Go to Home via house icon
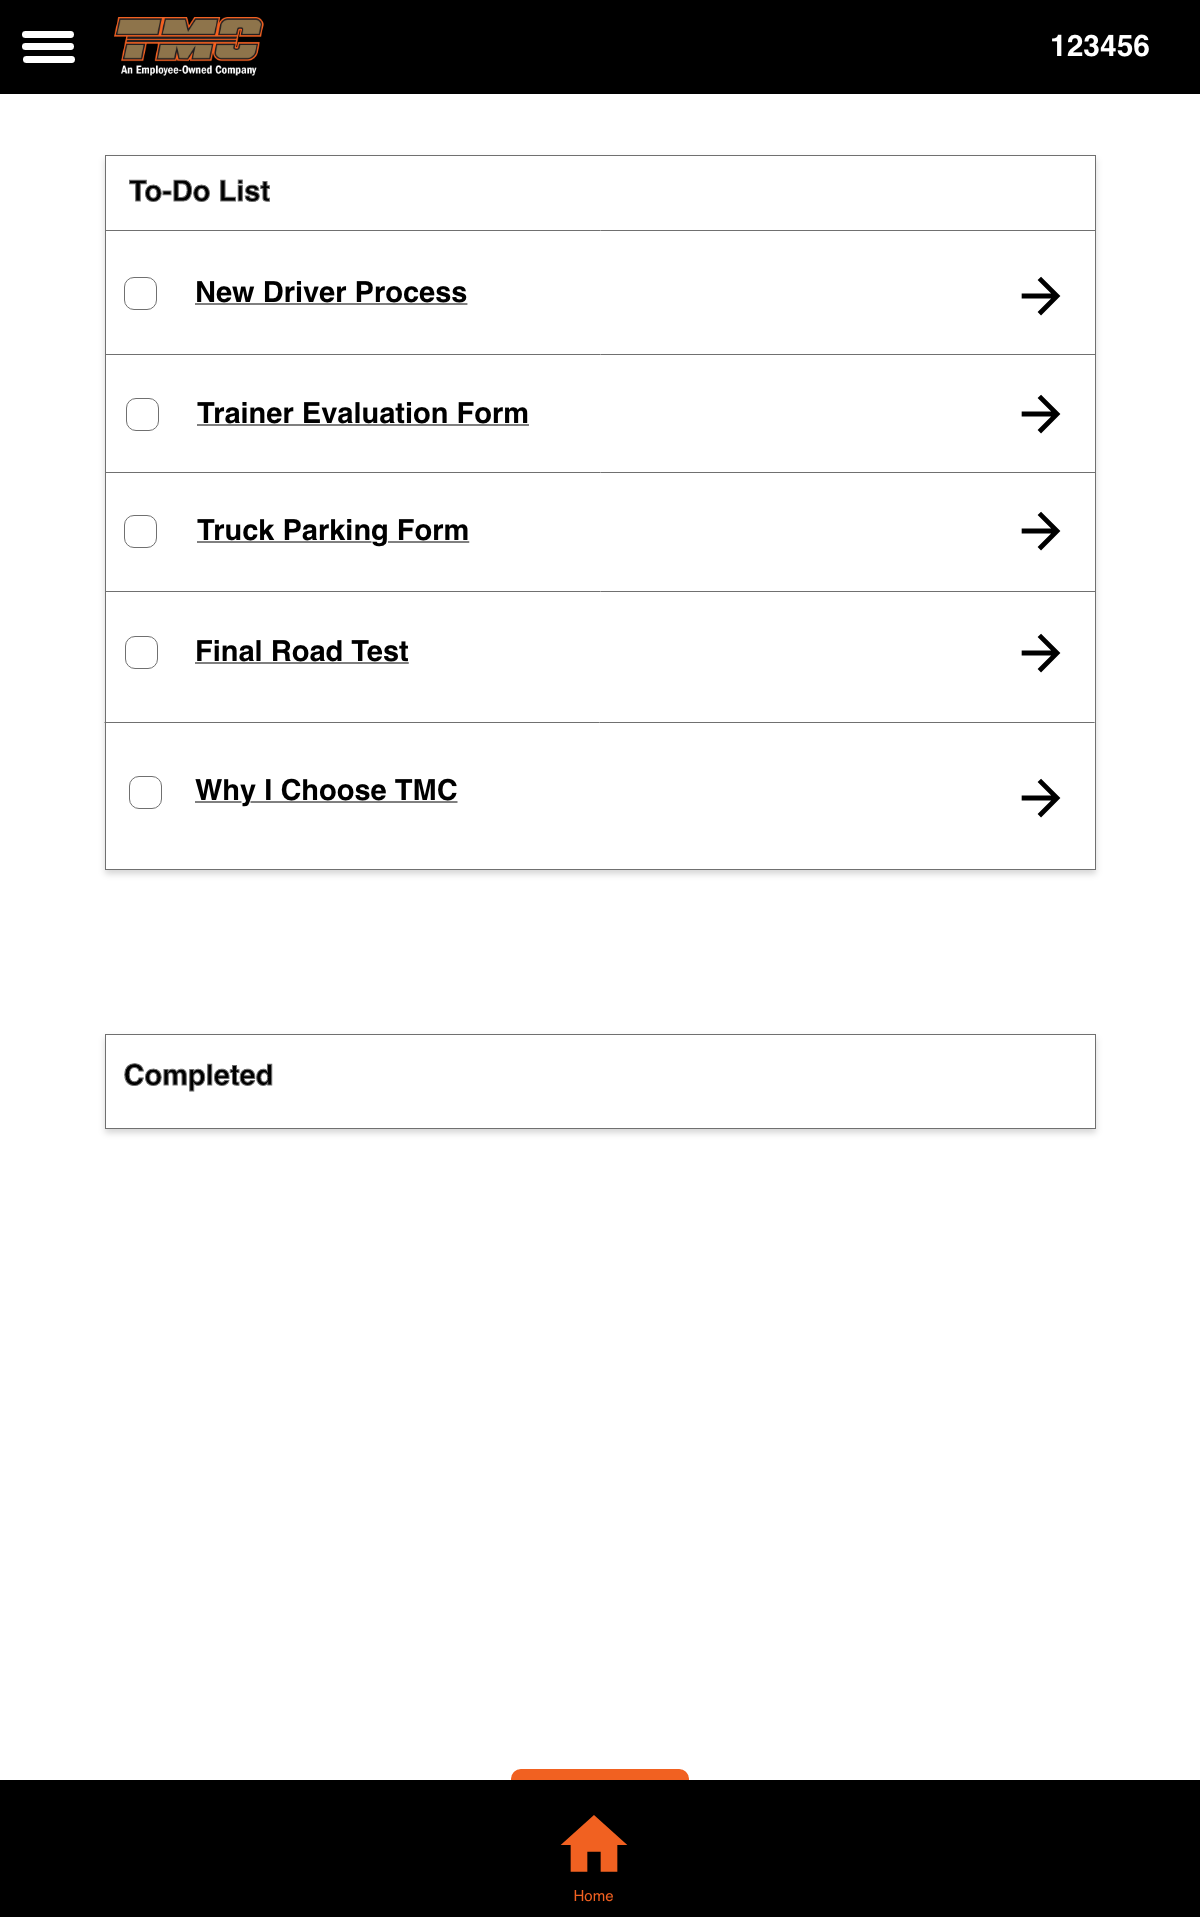This screenshot has width=1200, height=1917. tap(593, 1843)
